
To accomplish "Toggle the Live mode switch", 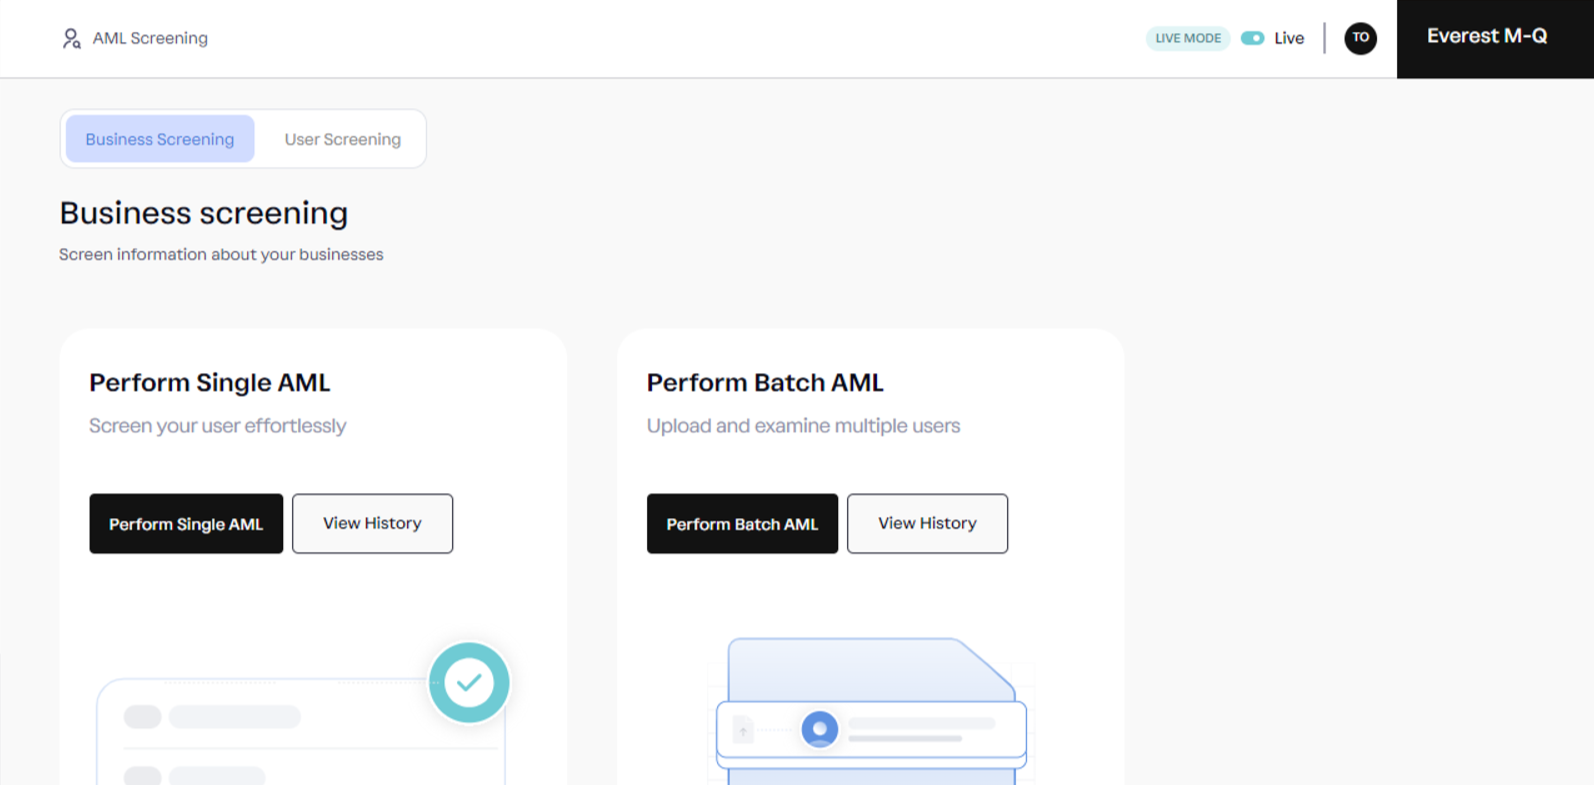I will pos(1252,38).
